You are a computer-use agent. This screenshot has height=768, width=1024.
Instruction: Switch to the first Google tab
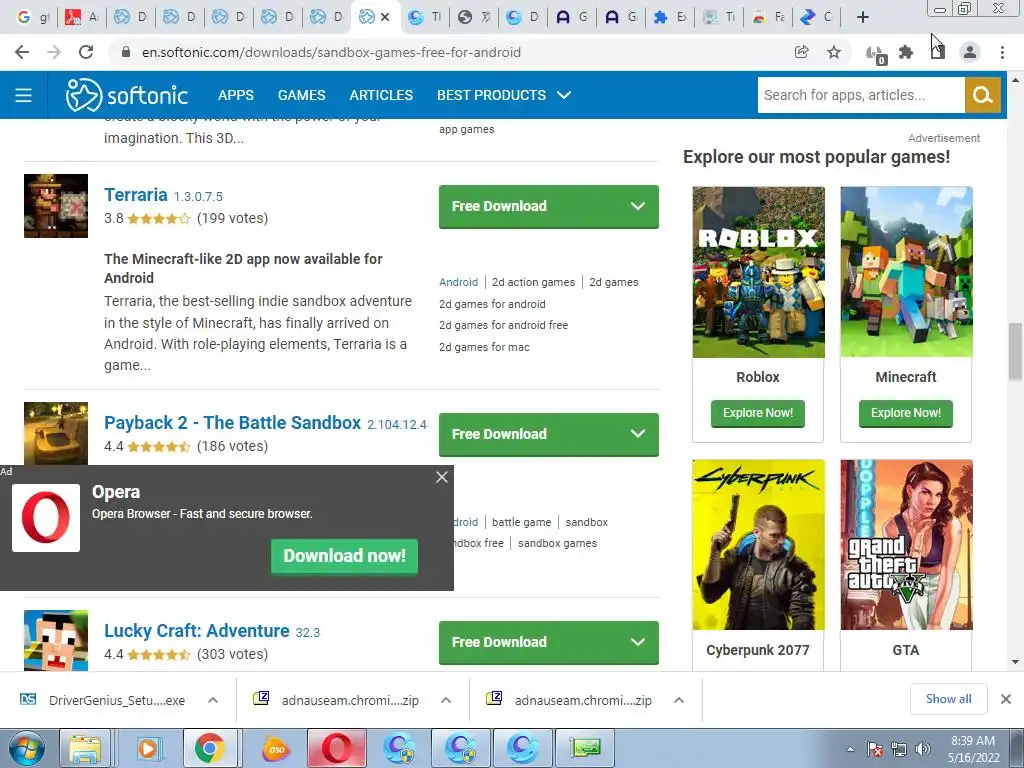[33, 17]
